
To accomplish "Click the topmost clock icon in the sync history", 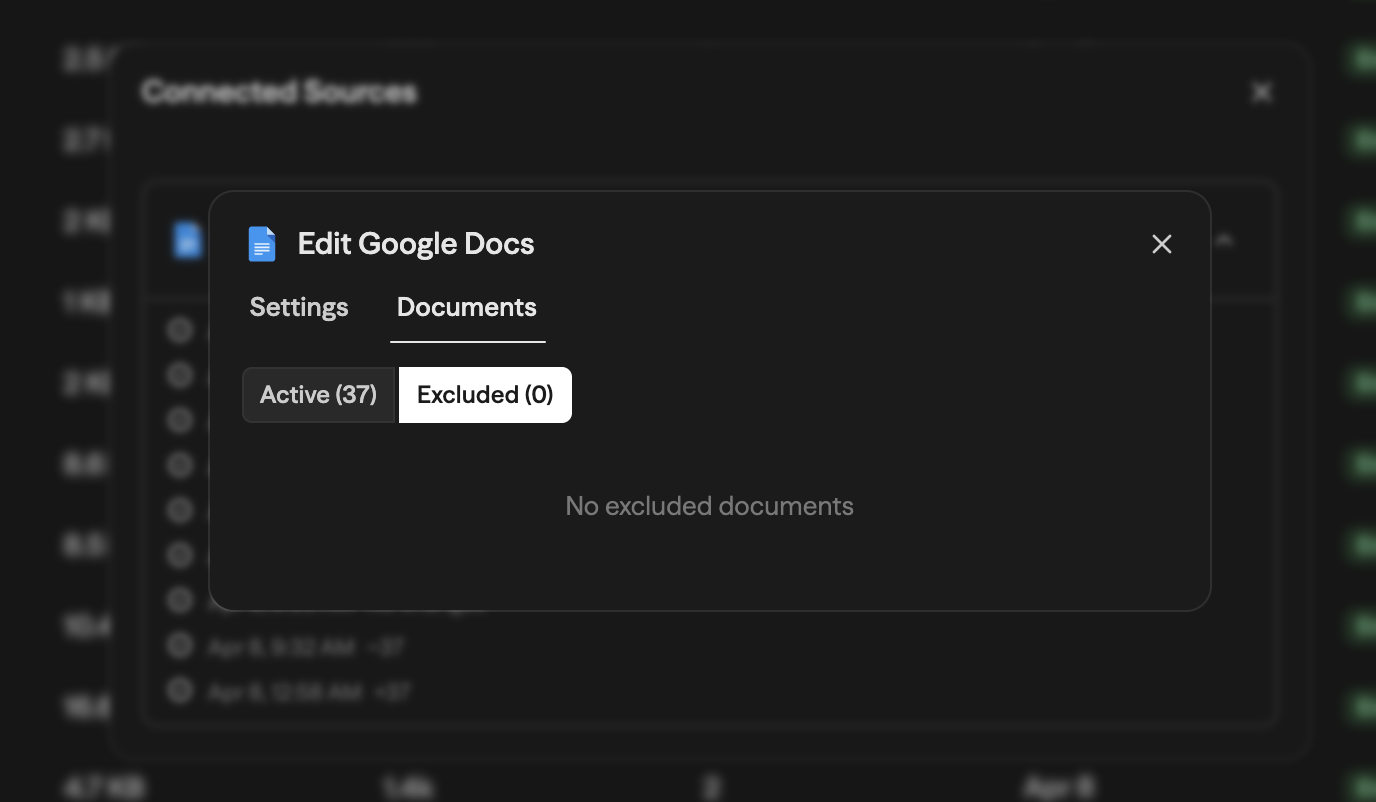I will [180, 330].
